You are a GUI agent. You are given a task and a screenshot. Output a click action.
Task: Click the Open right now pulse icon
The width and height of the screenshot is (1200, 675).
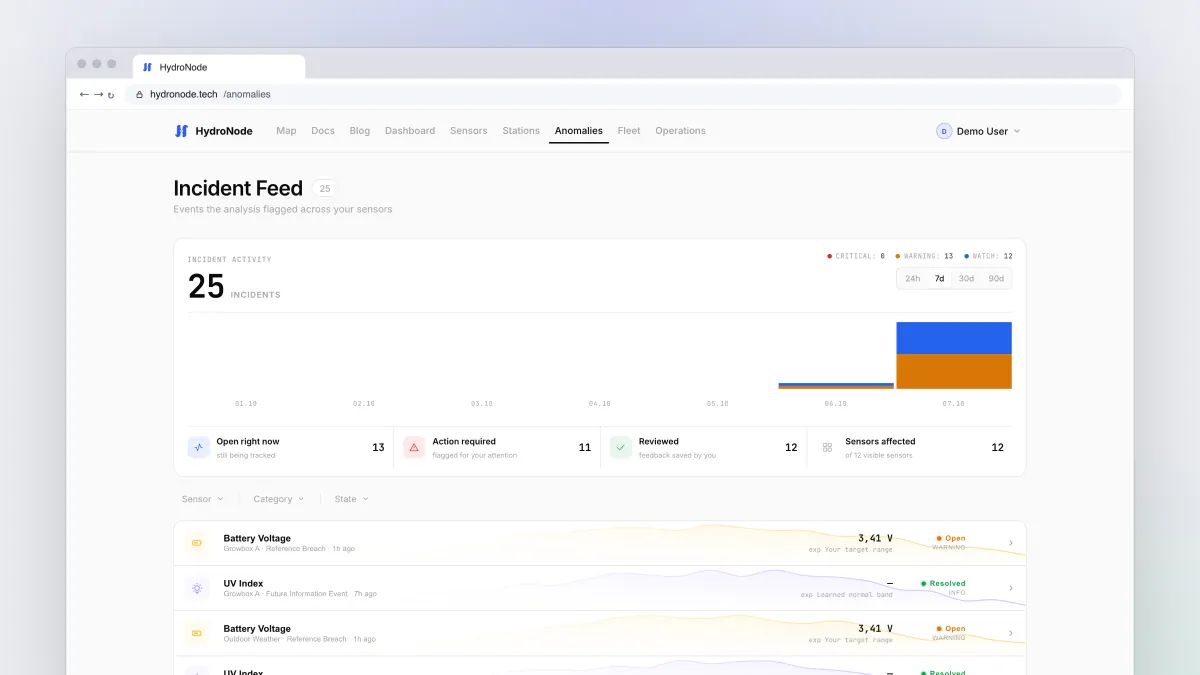(198, 447)
